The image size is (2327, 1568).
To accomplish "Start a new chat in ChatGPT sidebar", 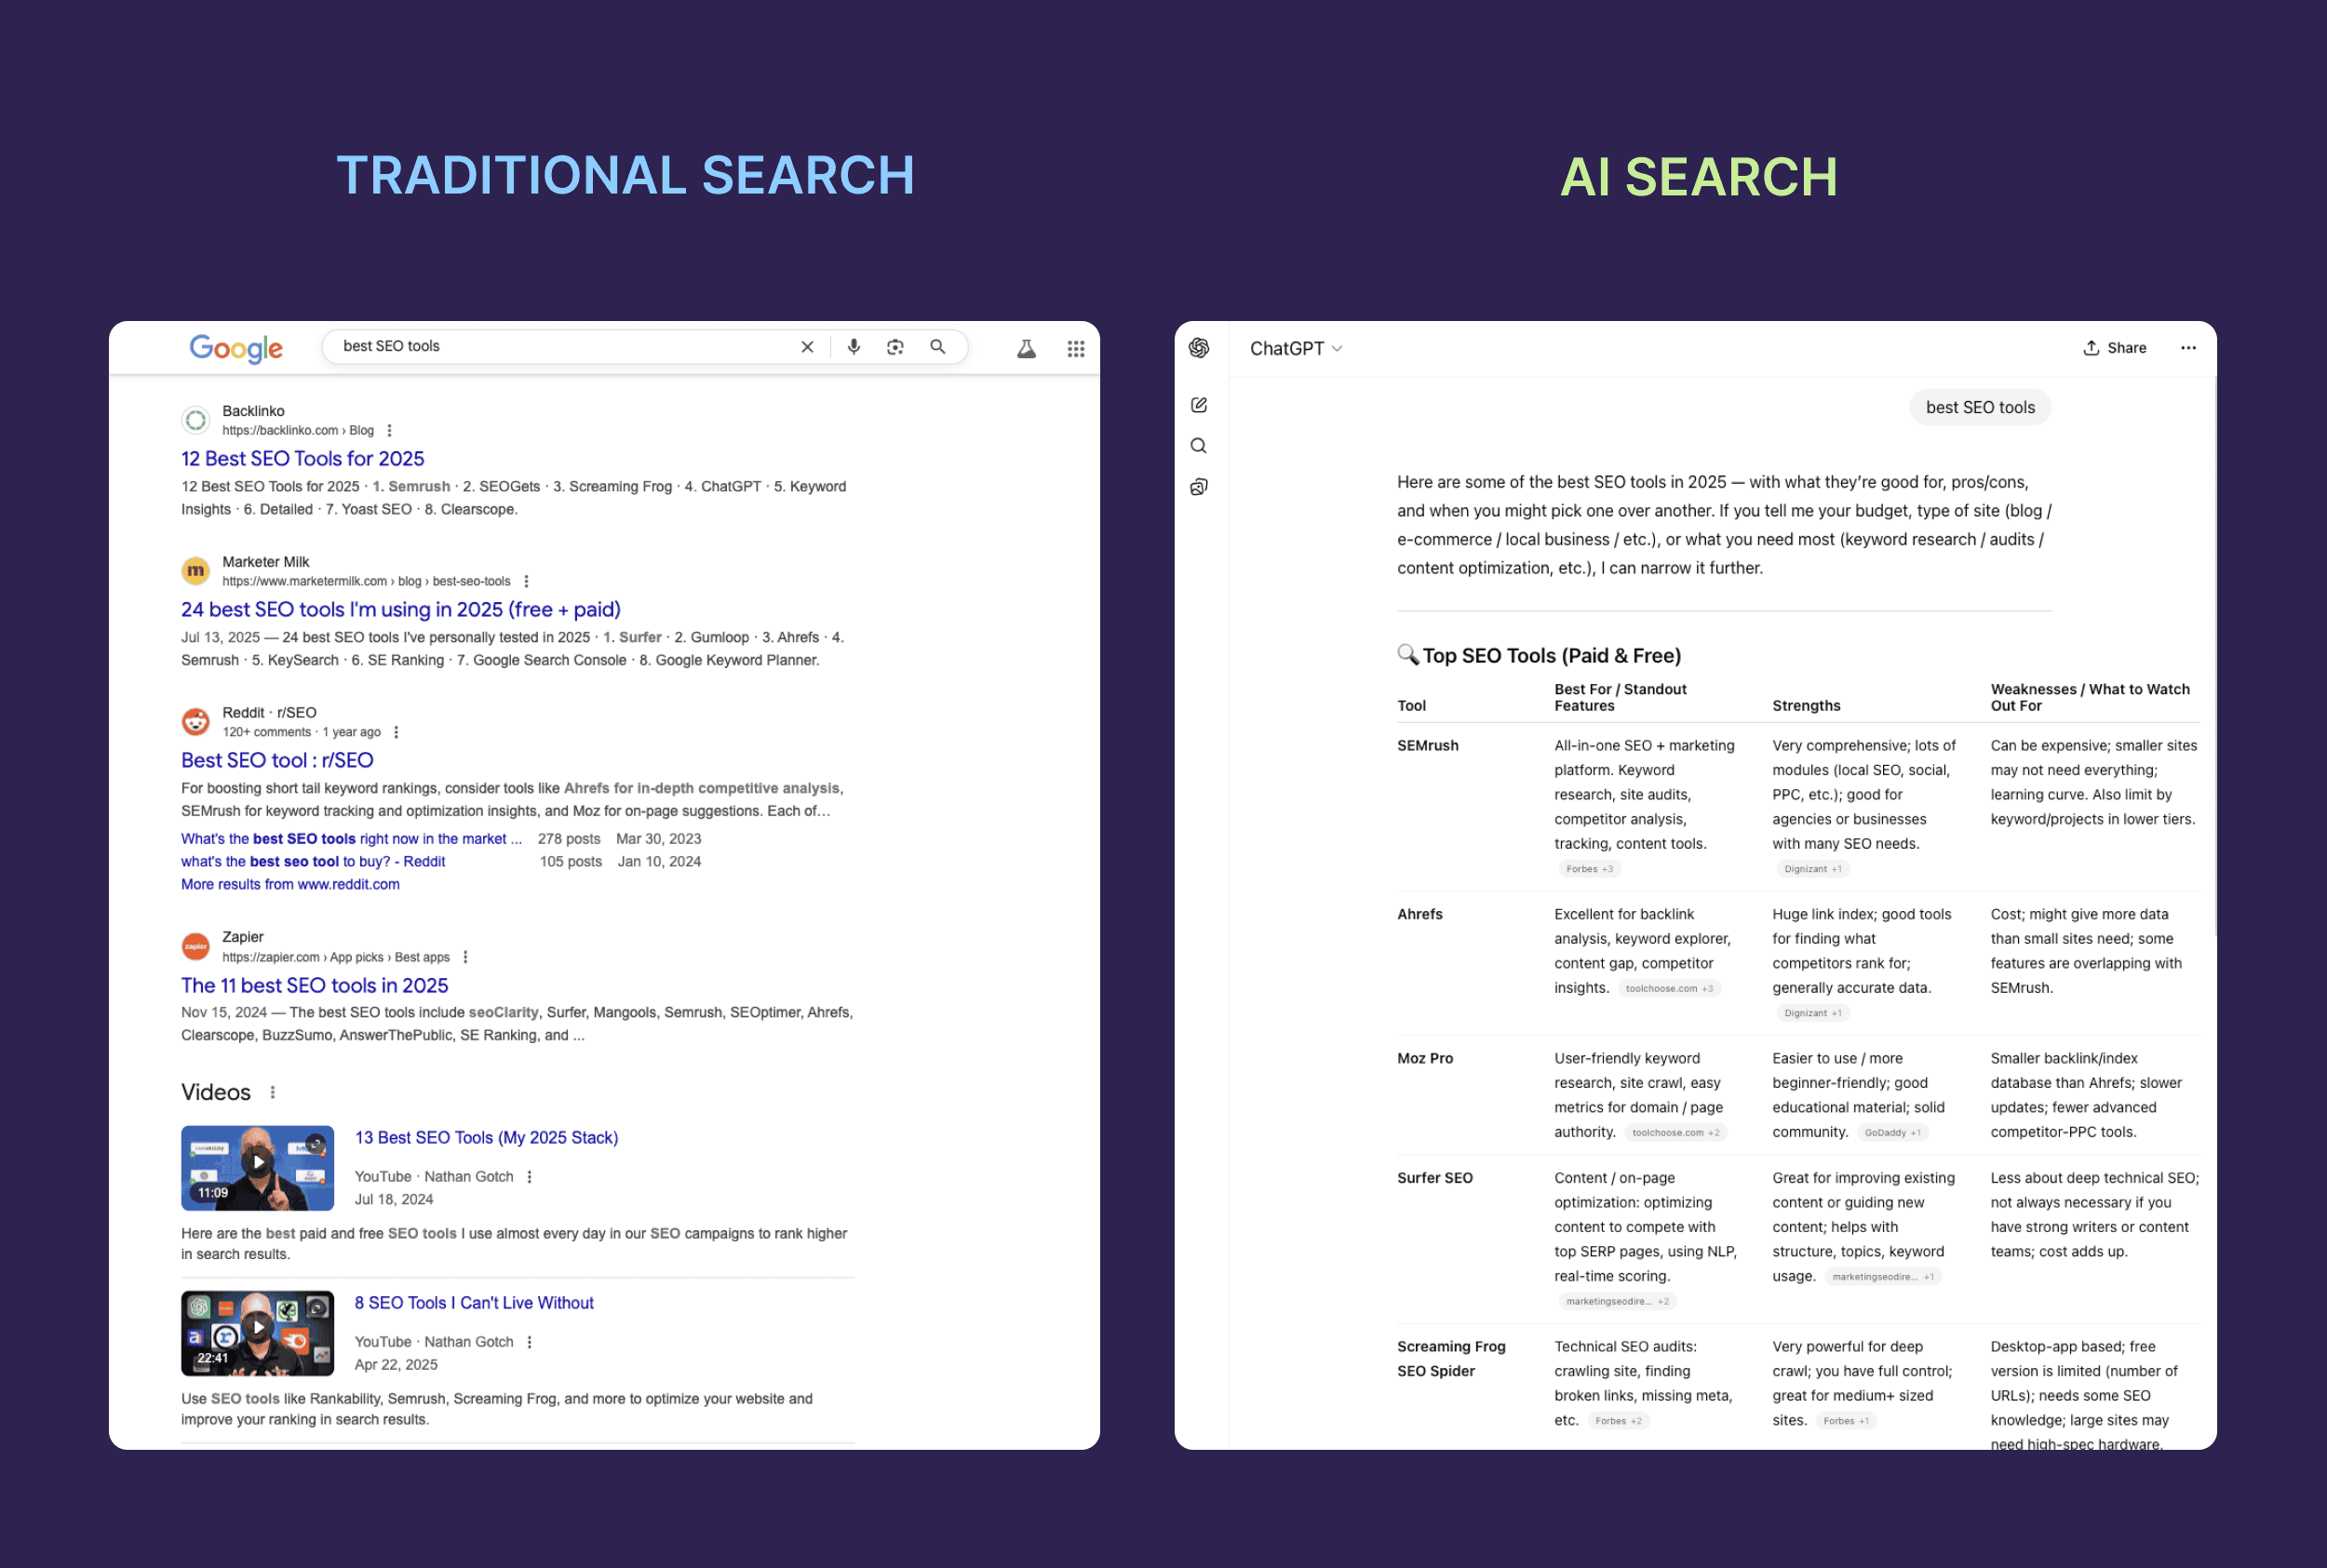I will click(x=1198, y=404).
